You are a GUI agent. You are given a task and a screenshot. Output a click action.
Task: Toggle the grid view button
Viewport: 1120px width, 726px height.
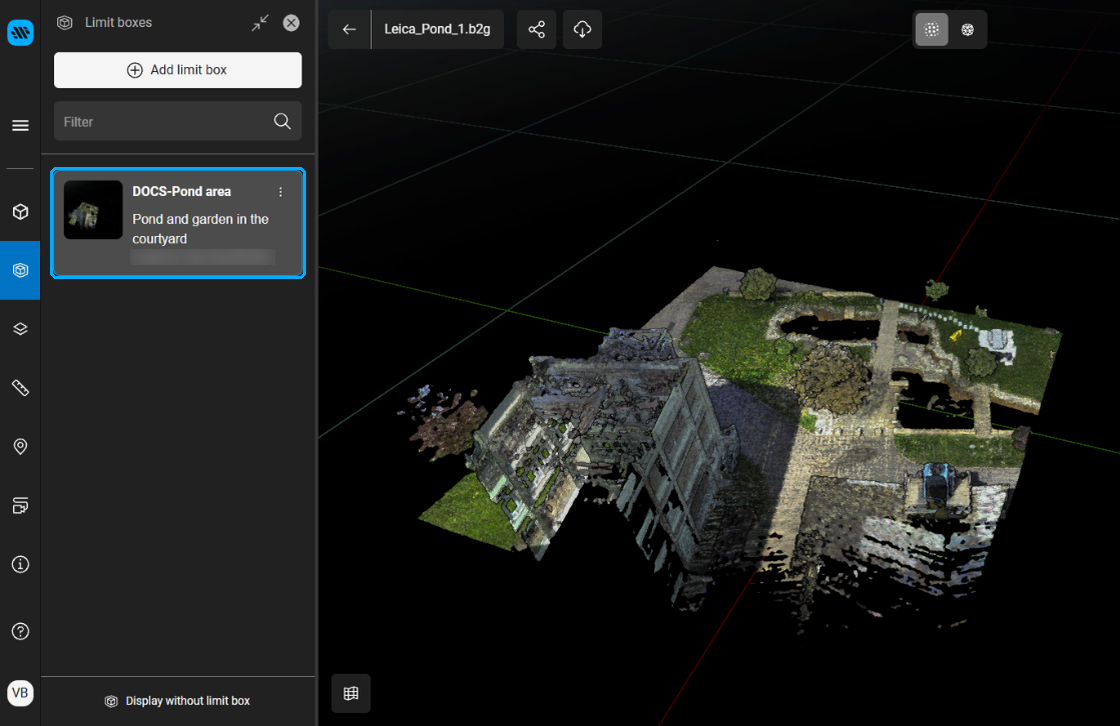click(351, 693)
